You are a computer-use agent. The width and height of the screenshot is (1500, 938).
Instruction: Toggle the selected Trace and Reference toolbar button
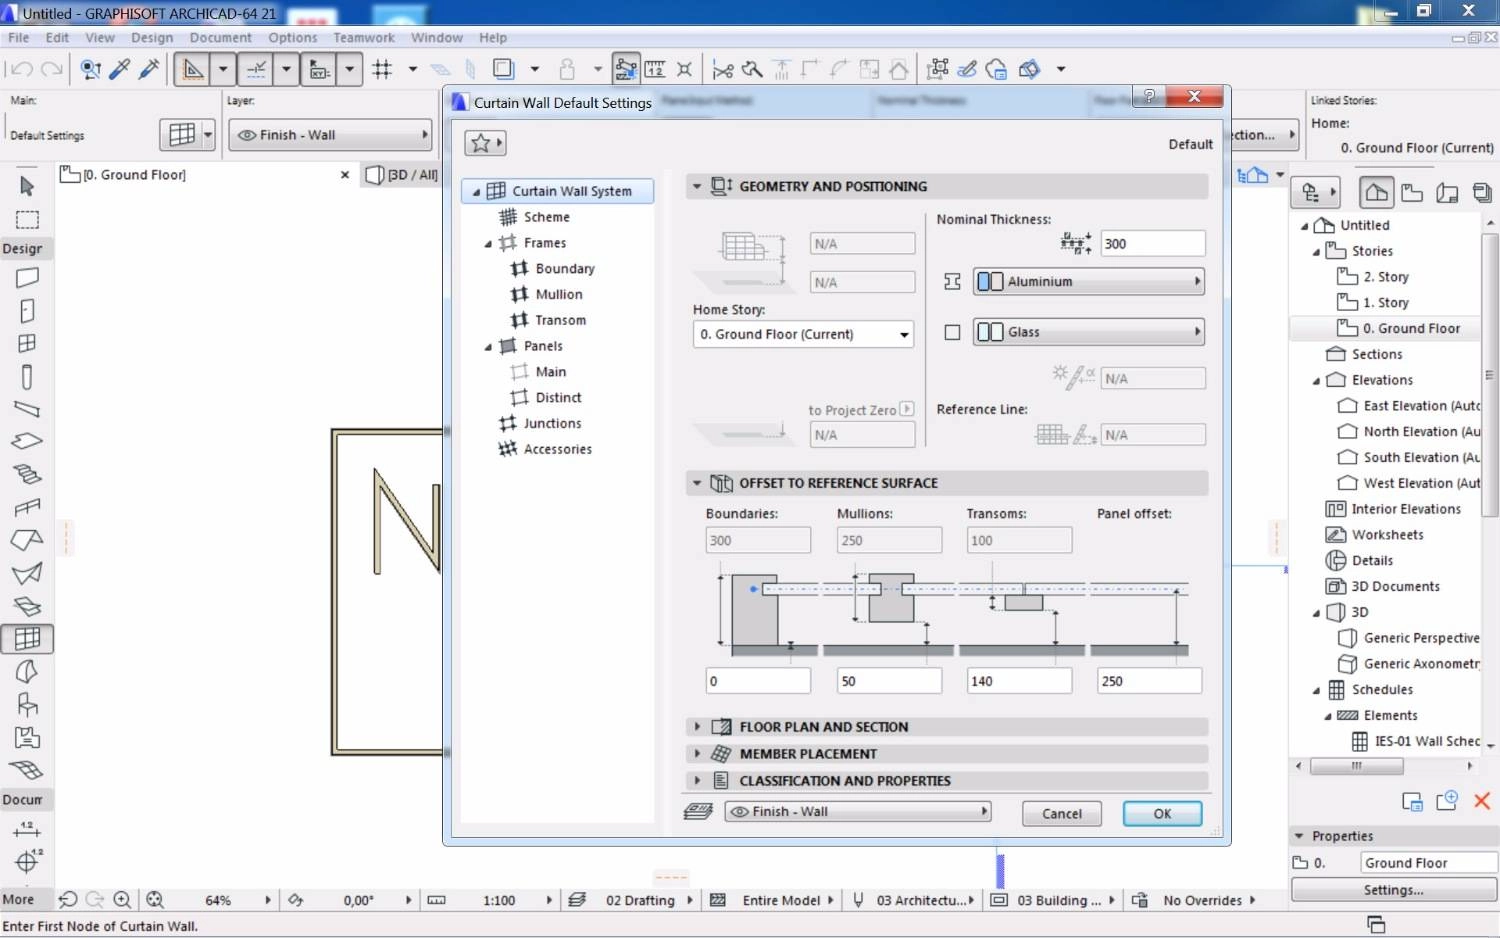pos(626,69)
